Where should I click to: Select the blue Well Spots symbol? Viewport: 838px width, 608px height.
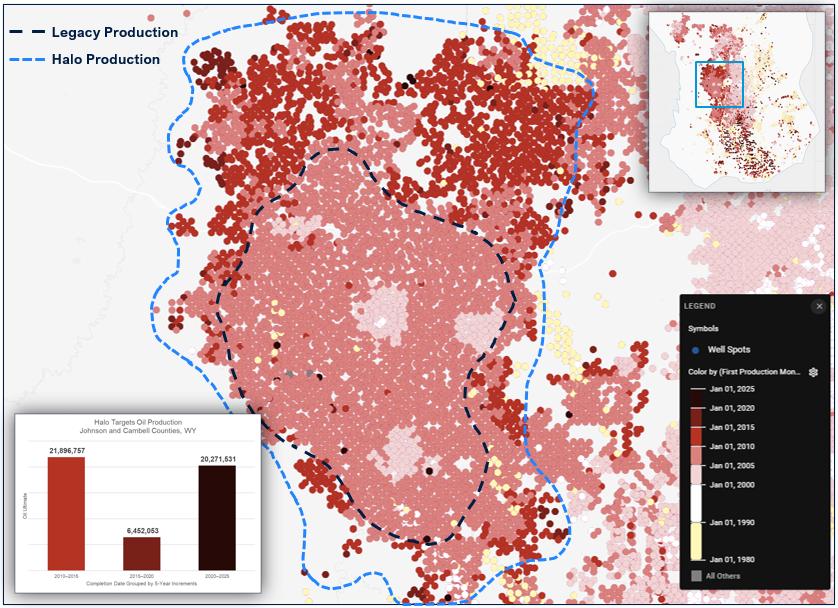(x=695, y=350)
